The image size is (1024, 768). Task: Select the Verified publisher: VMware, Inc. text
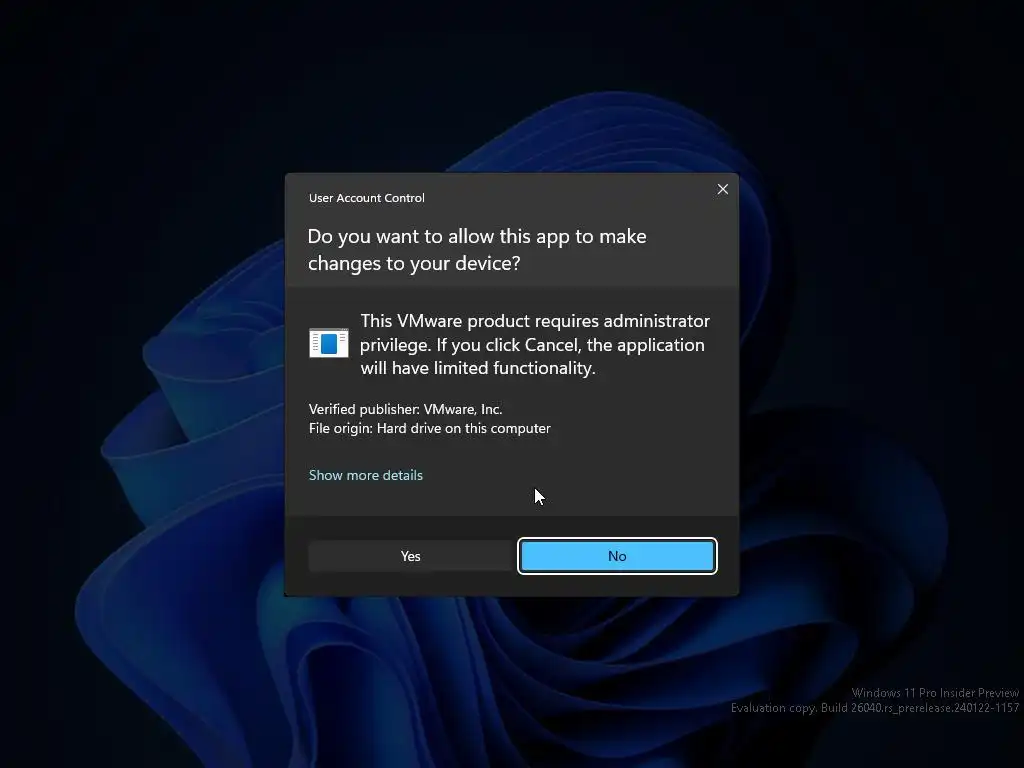406,409
